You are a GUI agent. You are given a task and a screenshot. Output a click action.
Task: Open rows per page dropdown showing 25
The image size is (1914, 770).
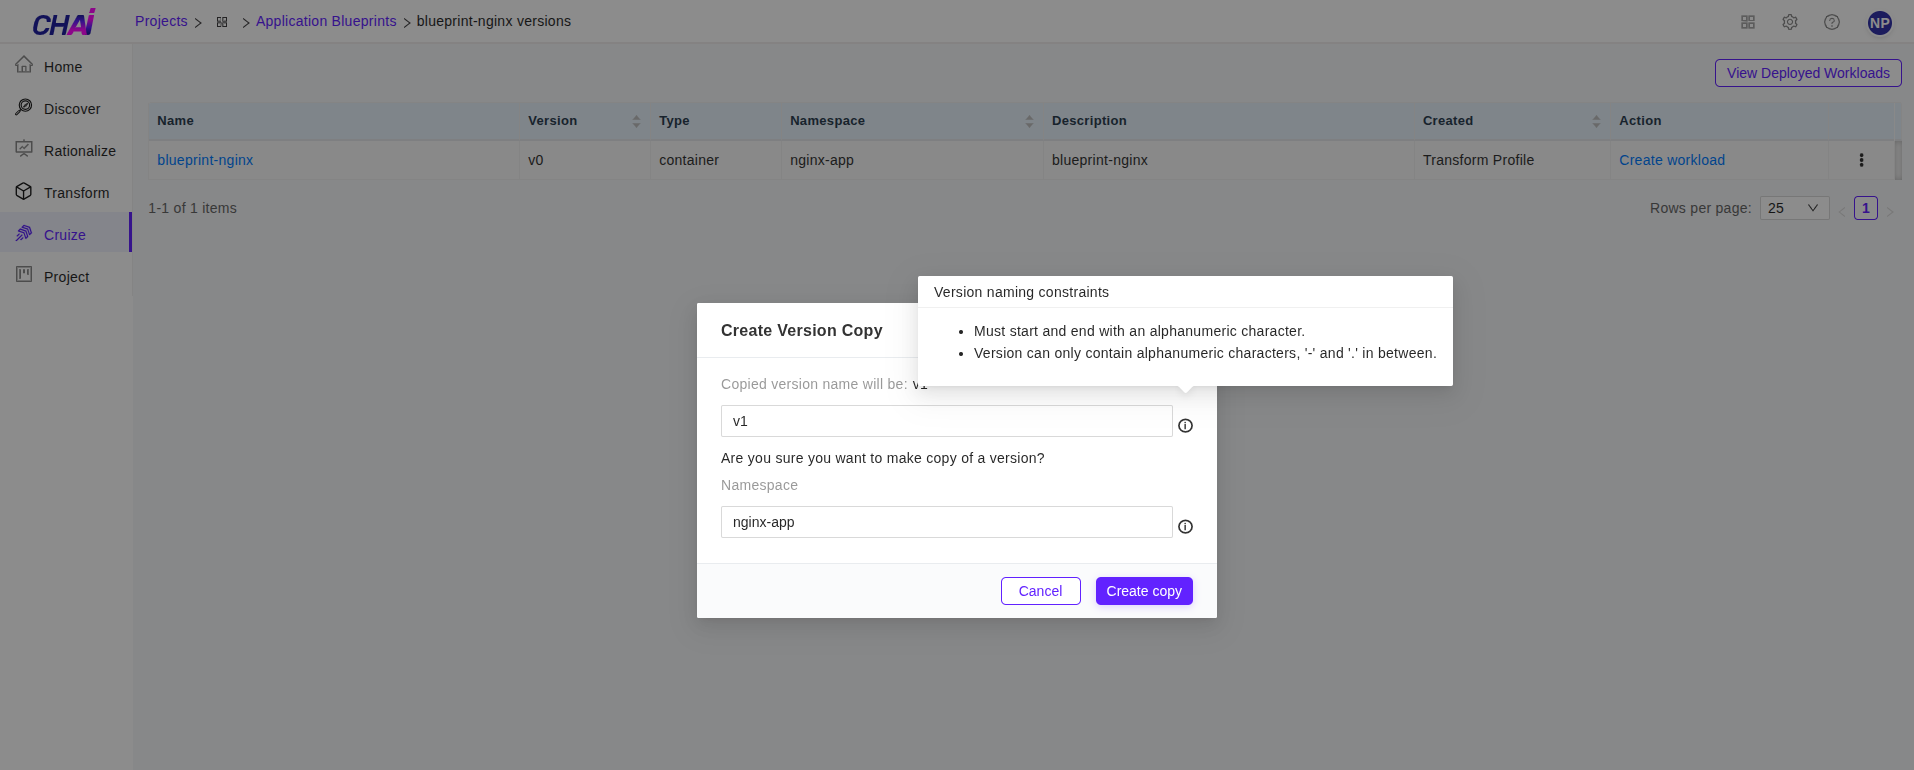click(x=1793, y=208)
